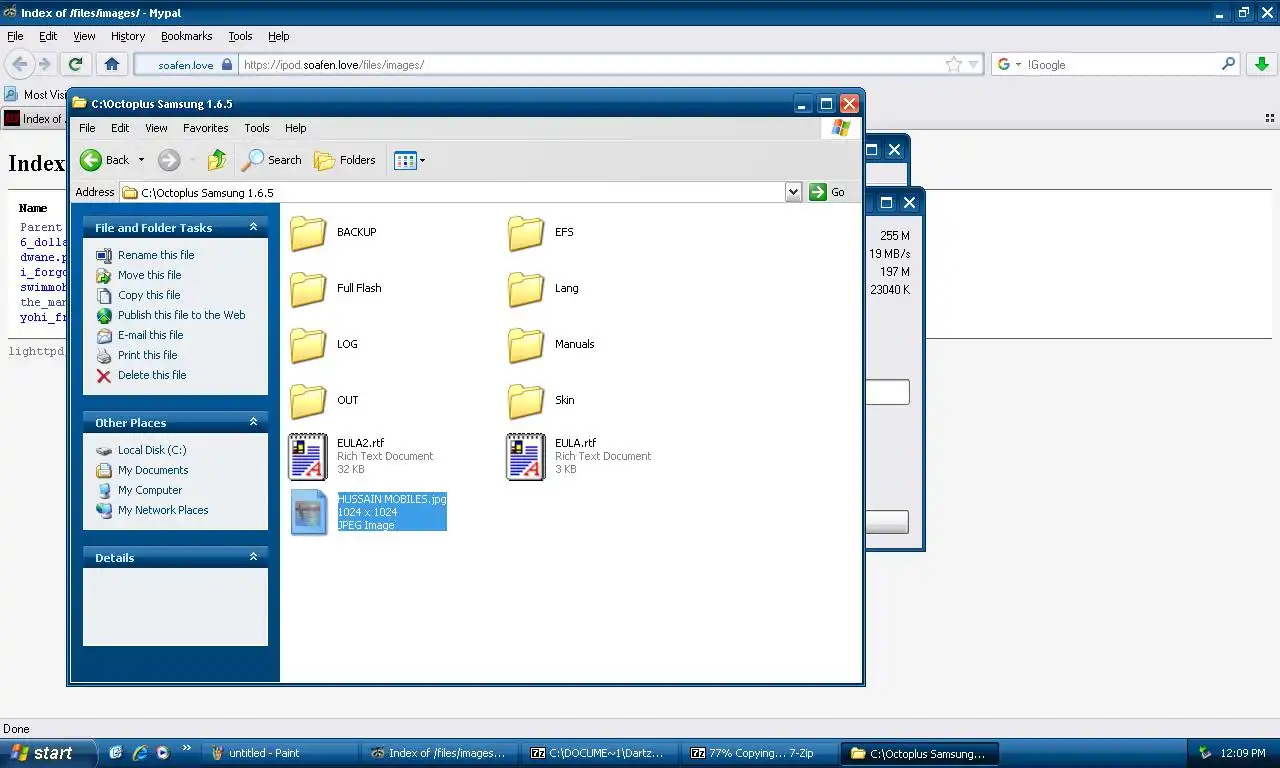Select the EULA.rtf document icon
Screen dimensions: 1280x768
526,457
